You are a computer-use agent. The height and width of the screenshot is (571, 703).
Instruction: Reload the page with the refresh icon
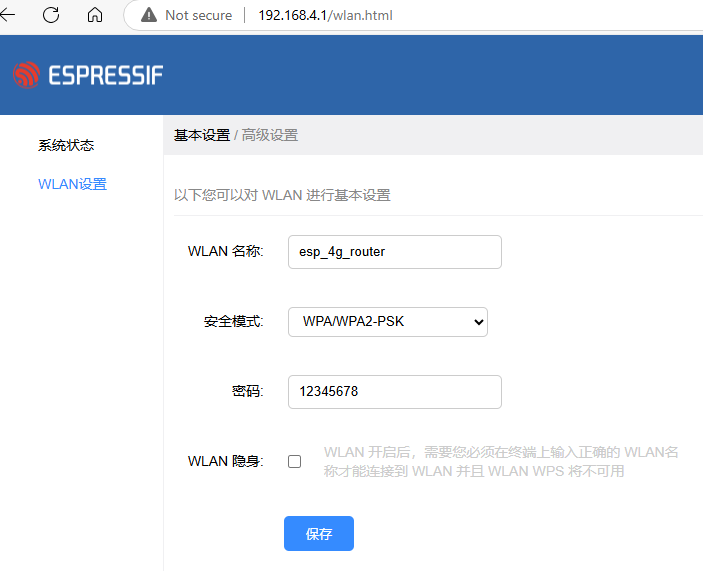coord(51,15)
